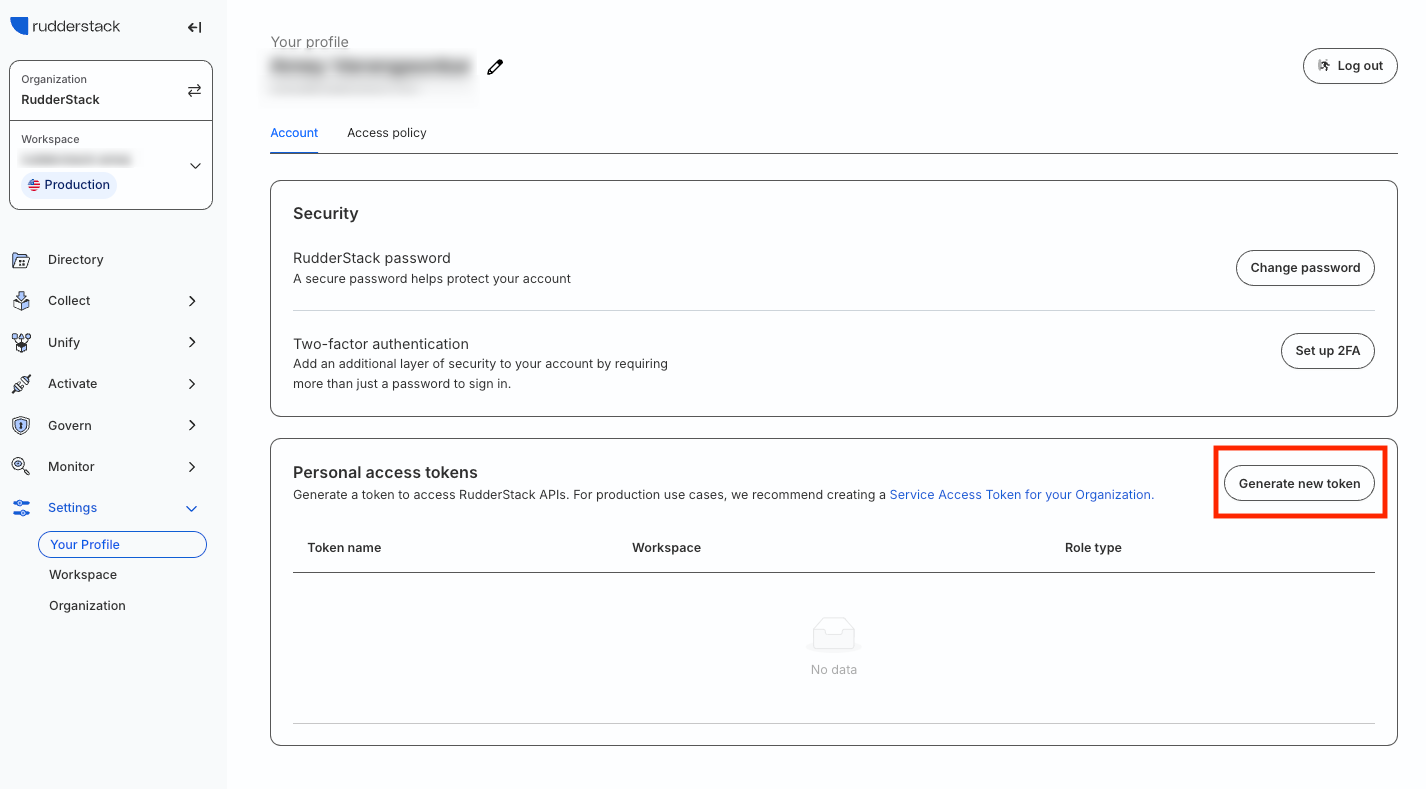This screenshot has width=1426, height=789.
Task: Click the Token name column header
Action: pos(344,548)
